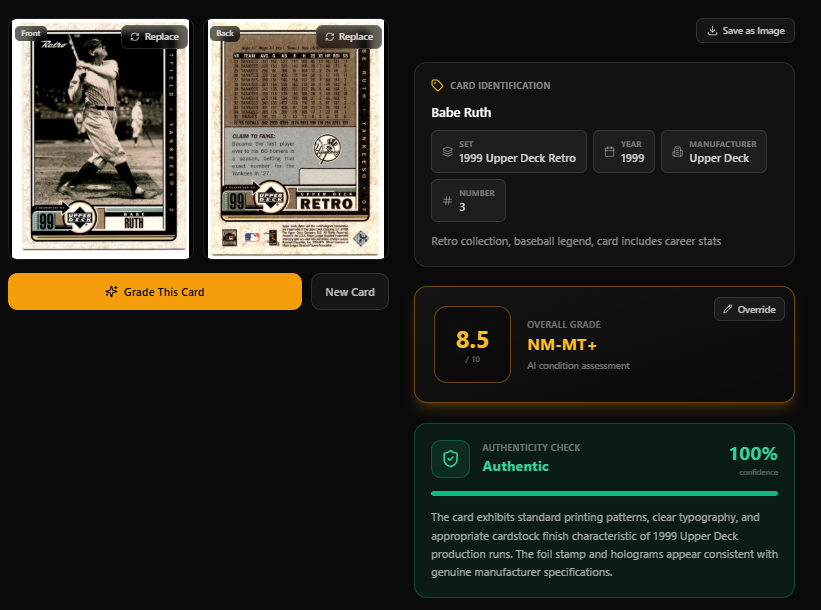This screenshot has width=821, height=610.
Task: Start over with the New Card button
Action: pos(350,292)
